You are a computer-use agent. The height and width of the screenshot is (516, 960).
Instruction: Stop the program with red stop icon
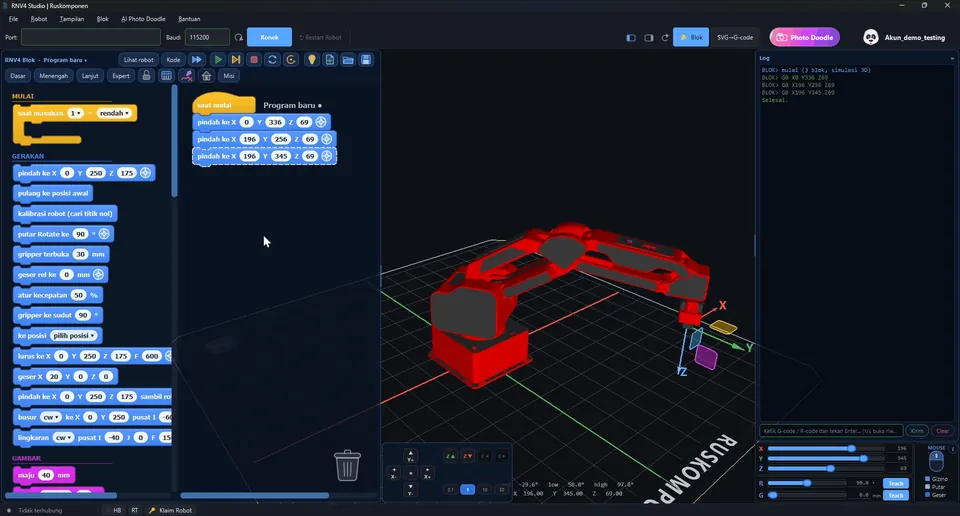point(254,59)
